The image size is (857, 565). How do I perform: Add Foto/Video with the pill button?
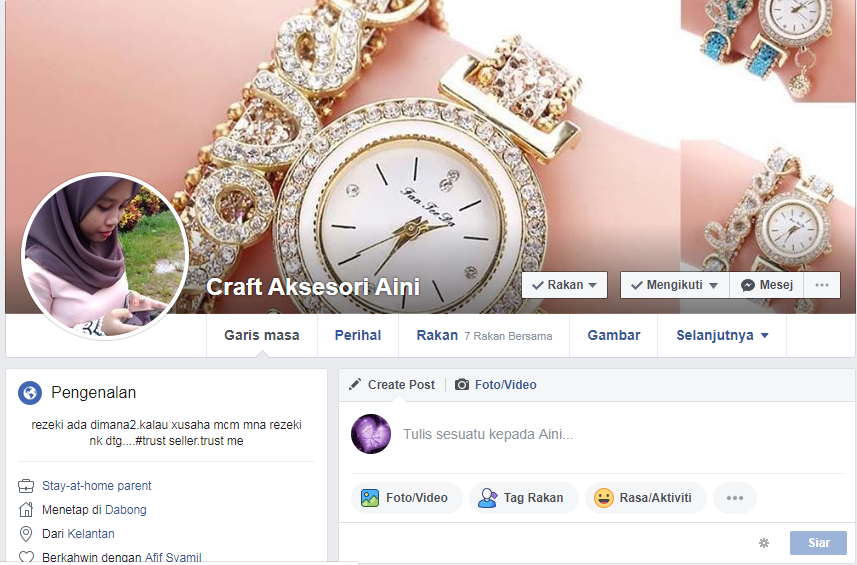(407, 498)
